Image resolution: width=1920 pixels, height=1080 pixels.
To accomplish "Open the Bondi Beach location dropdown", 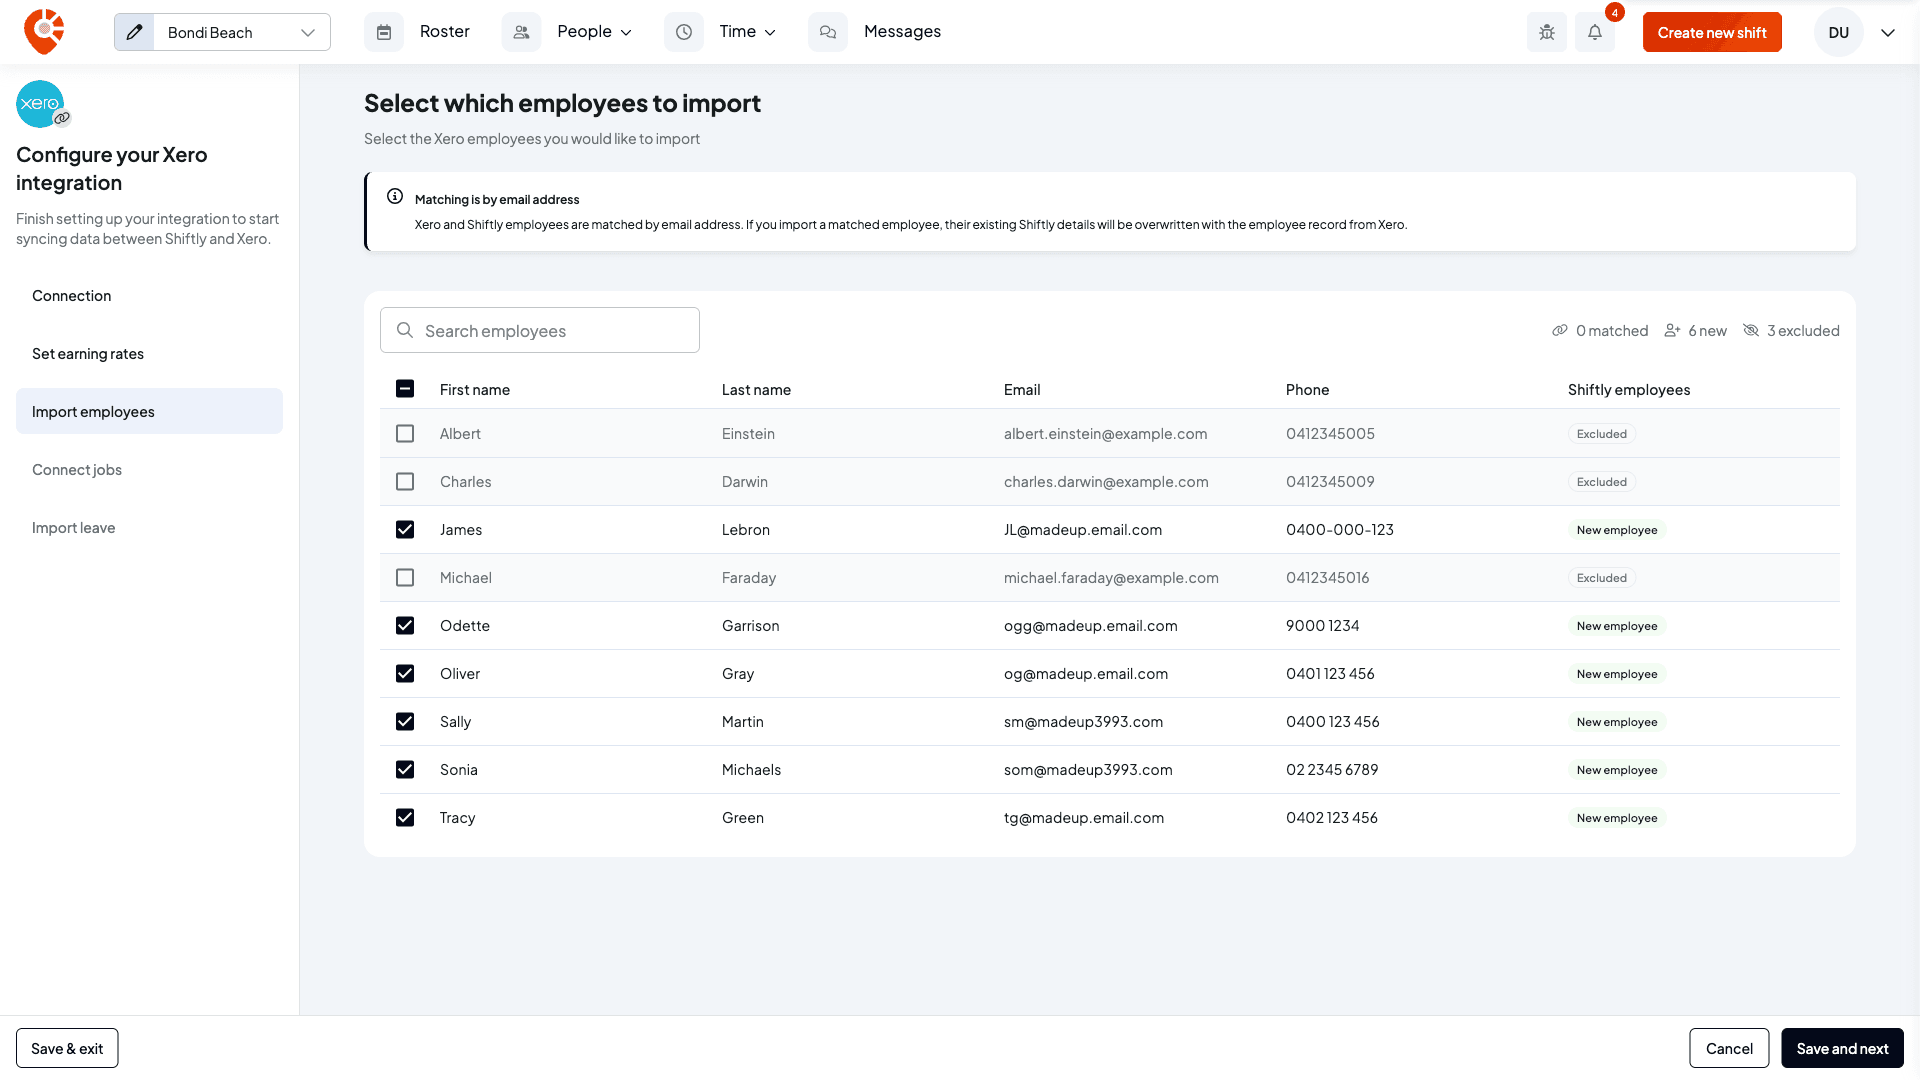I will (x=241, y=32).
